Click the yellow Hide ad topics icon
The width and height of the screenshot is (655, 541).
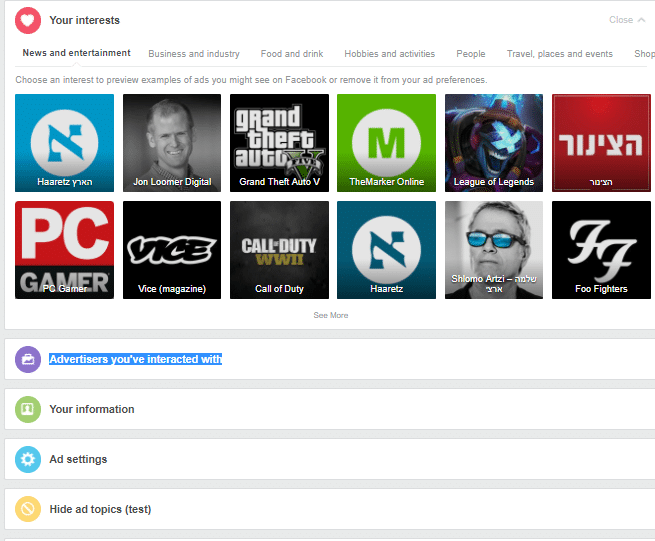(28, 509)
